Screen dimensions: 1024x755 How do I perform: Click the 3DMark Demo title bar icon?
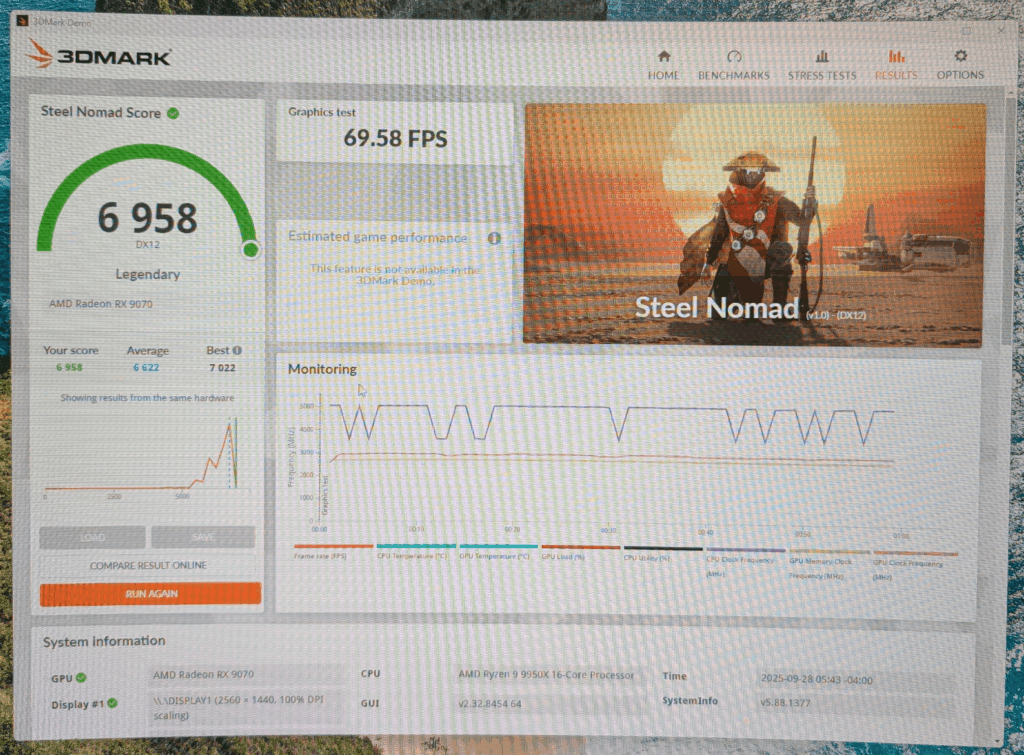[x=22, y=21]
